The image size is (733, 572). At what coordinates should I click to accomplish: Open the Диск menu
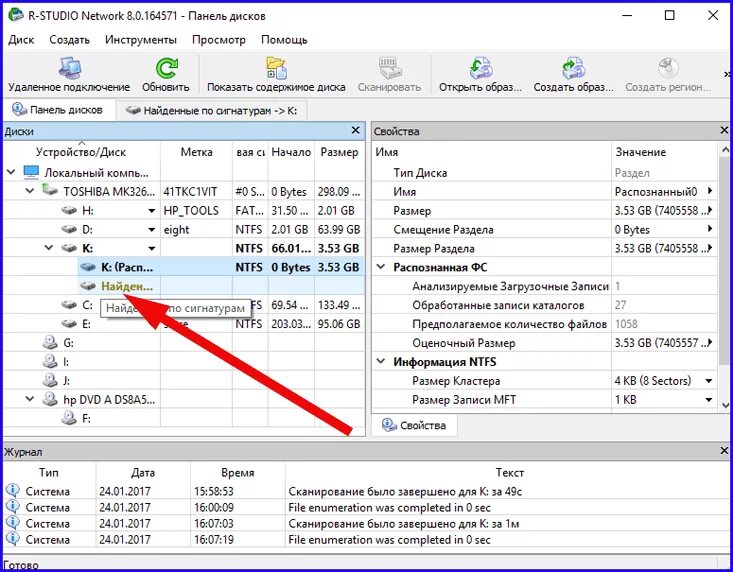pyautogui.click(x=21, y=40)
